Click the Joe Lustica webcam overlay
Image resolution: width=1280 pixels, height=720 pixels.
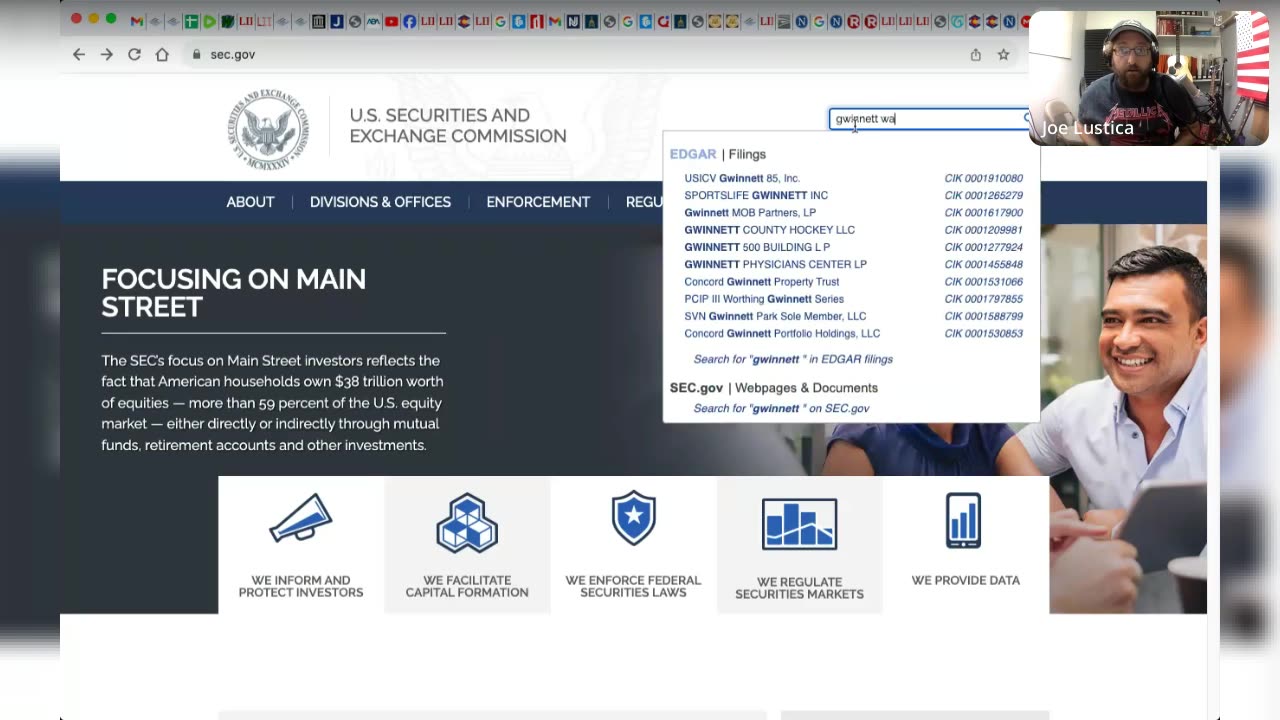1149,78
